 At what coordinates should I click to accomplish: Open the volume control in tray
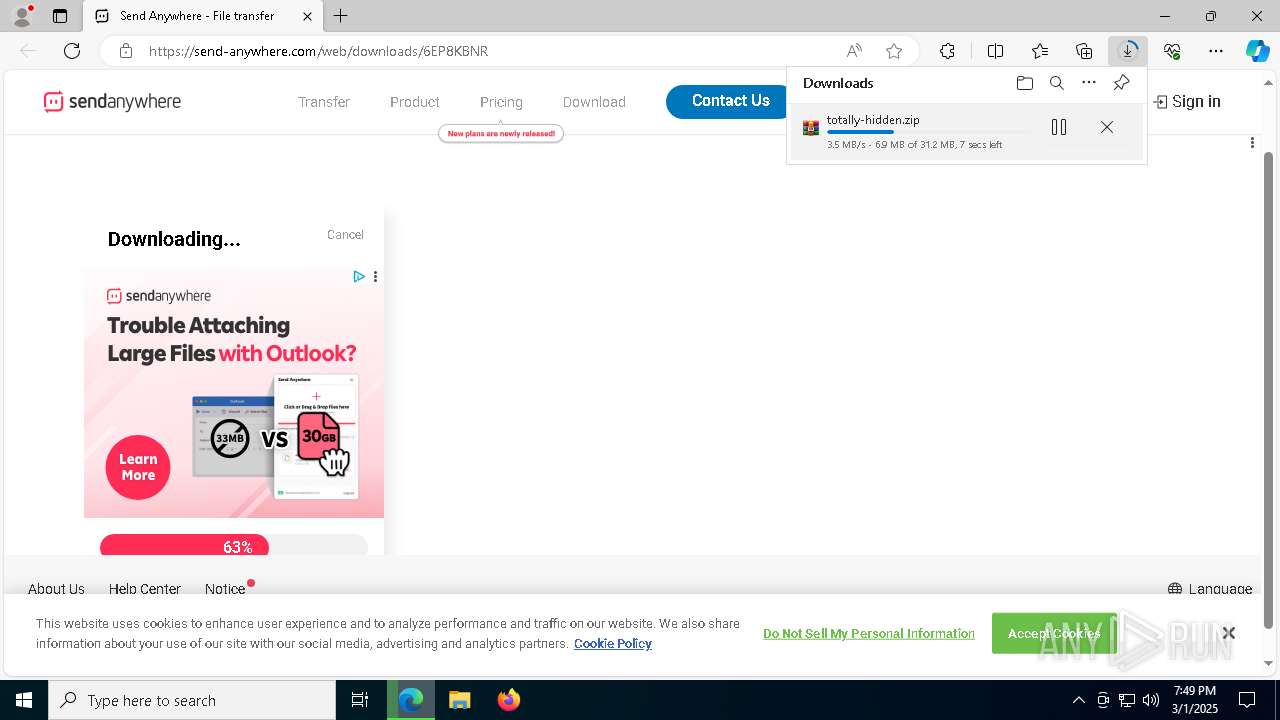click(1151, 700)
